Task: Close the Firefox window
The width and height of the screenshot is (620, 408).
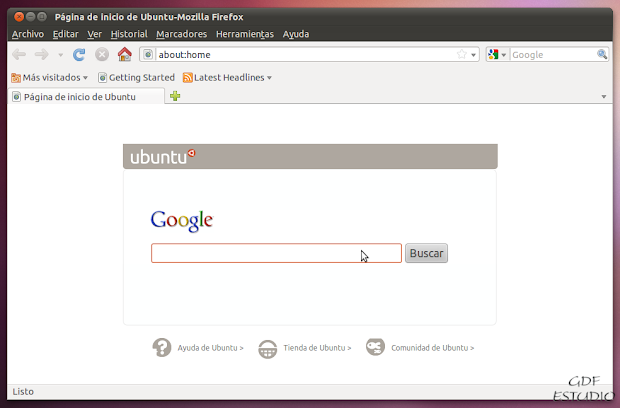Action: pyautogui.click(x=19, y=17)
